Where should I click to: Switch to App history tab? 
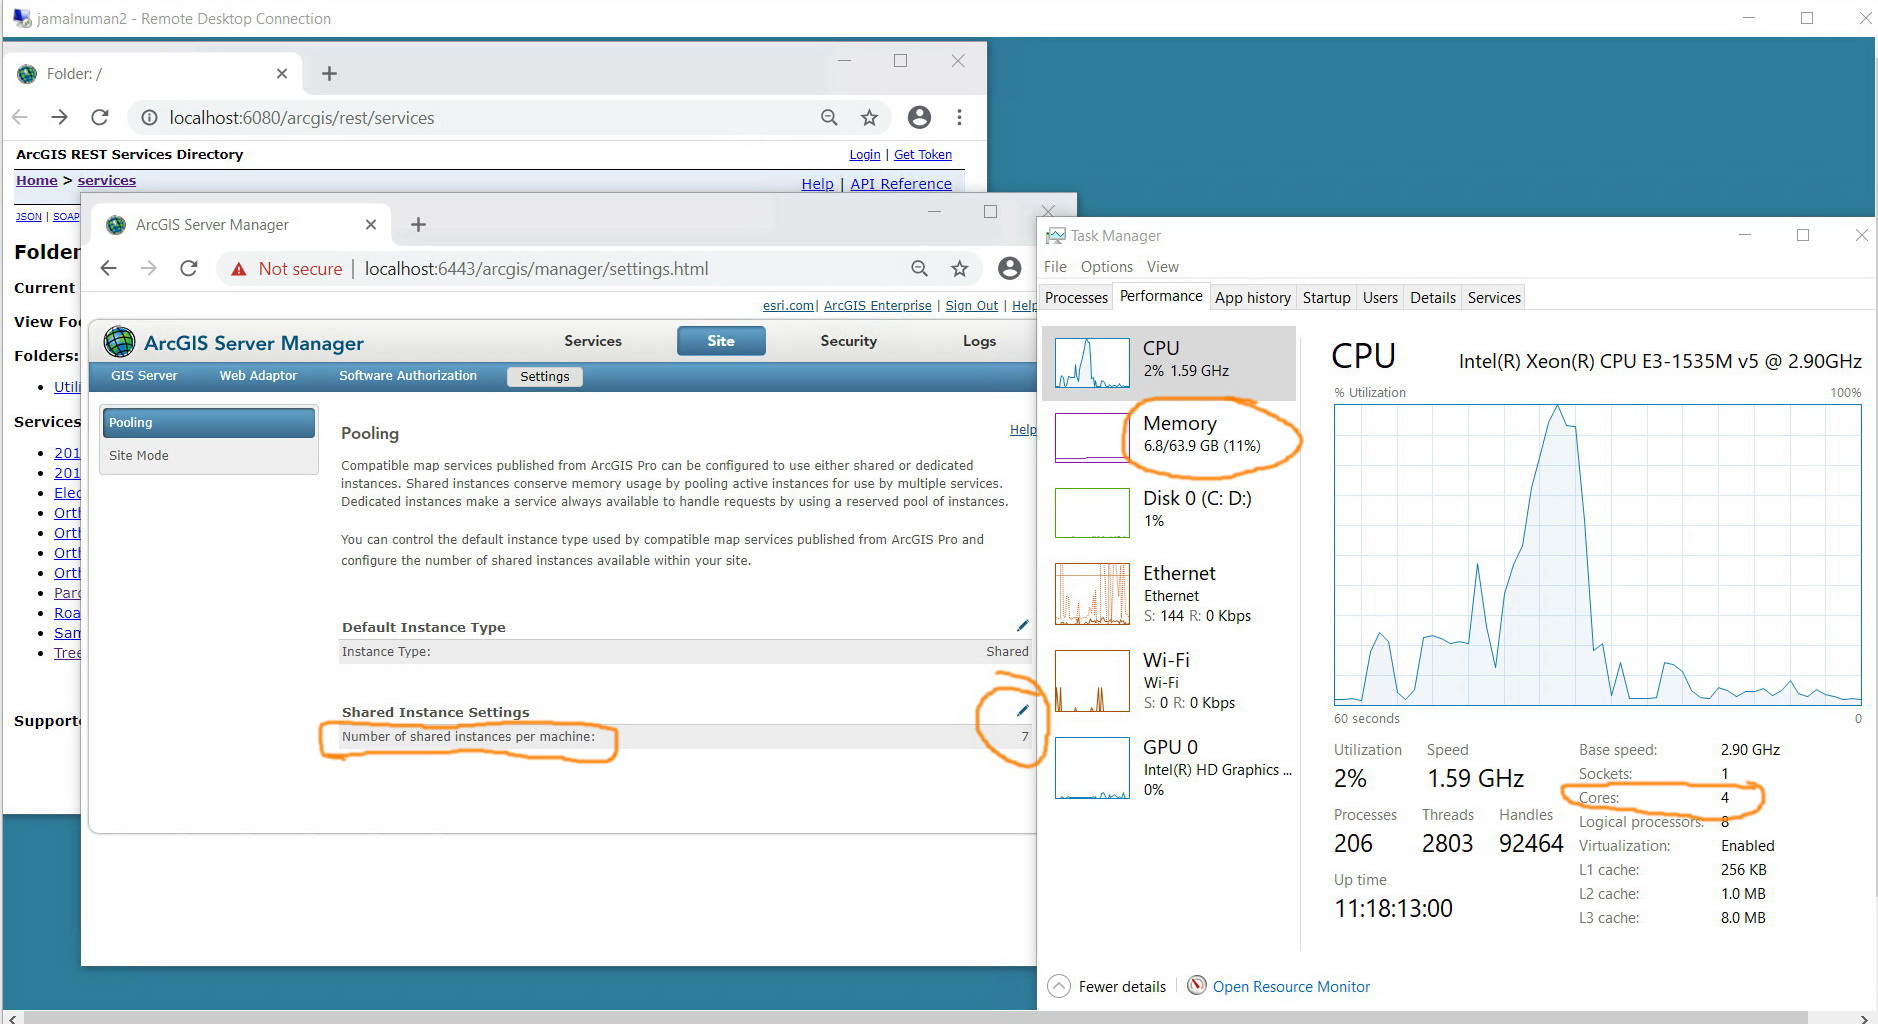1252,297
